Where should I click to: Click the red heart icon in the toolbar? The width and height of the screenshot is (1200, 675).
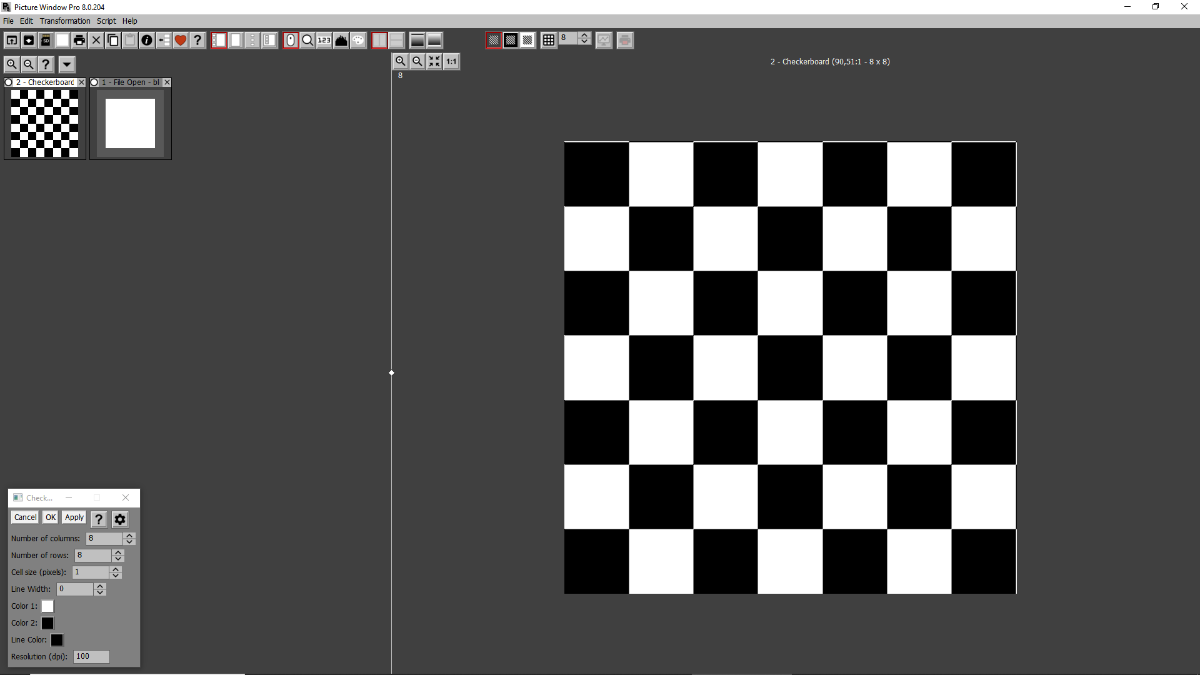tap(181, 40)
